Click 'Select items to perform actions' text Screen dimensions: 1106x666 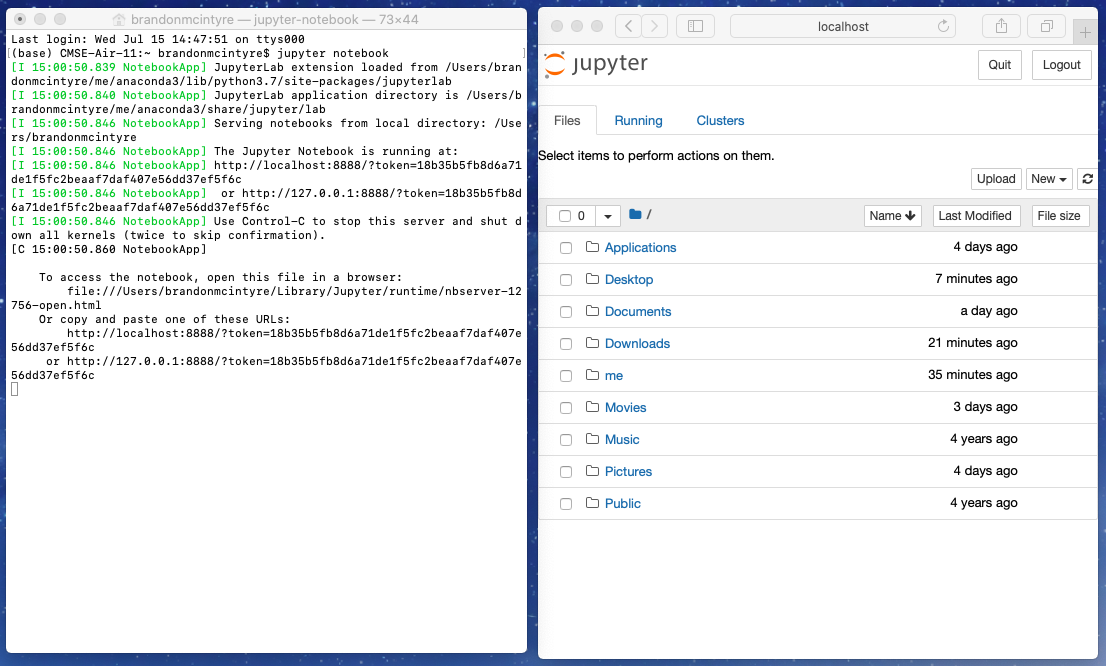(x=656, y=156)
